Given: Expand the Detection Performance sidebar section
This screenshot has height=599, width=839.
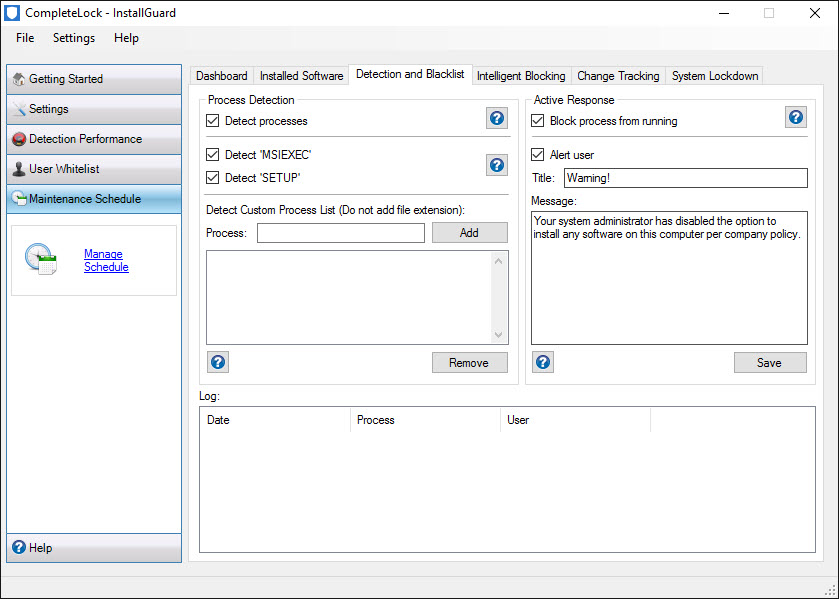Looking at the screenshot, I should (94, 139).
